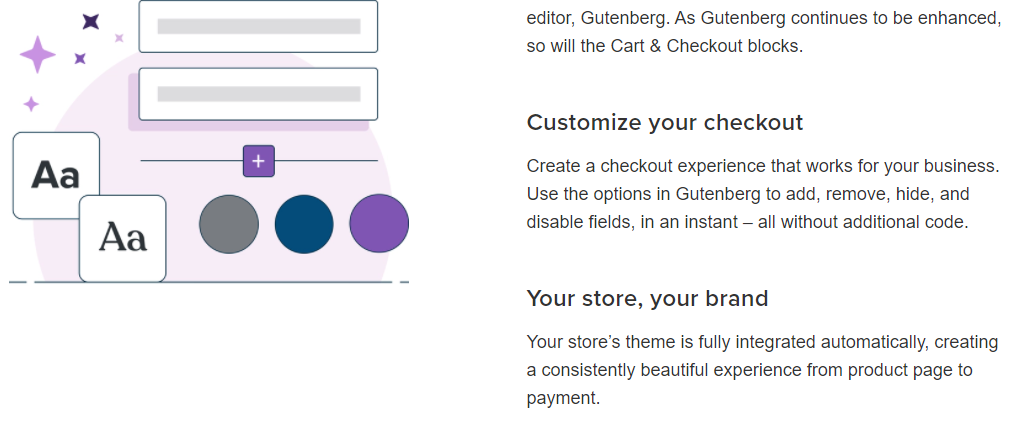Viewport: 1036px width, 429px height.
Task: Click the small medium-purple star
Action: 80,59
